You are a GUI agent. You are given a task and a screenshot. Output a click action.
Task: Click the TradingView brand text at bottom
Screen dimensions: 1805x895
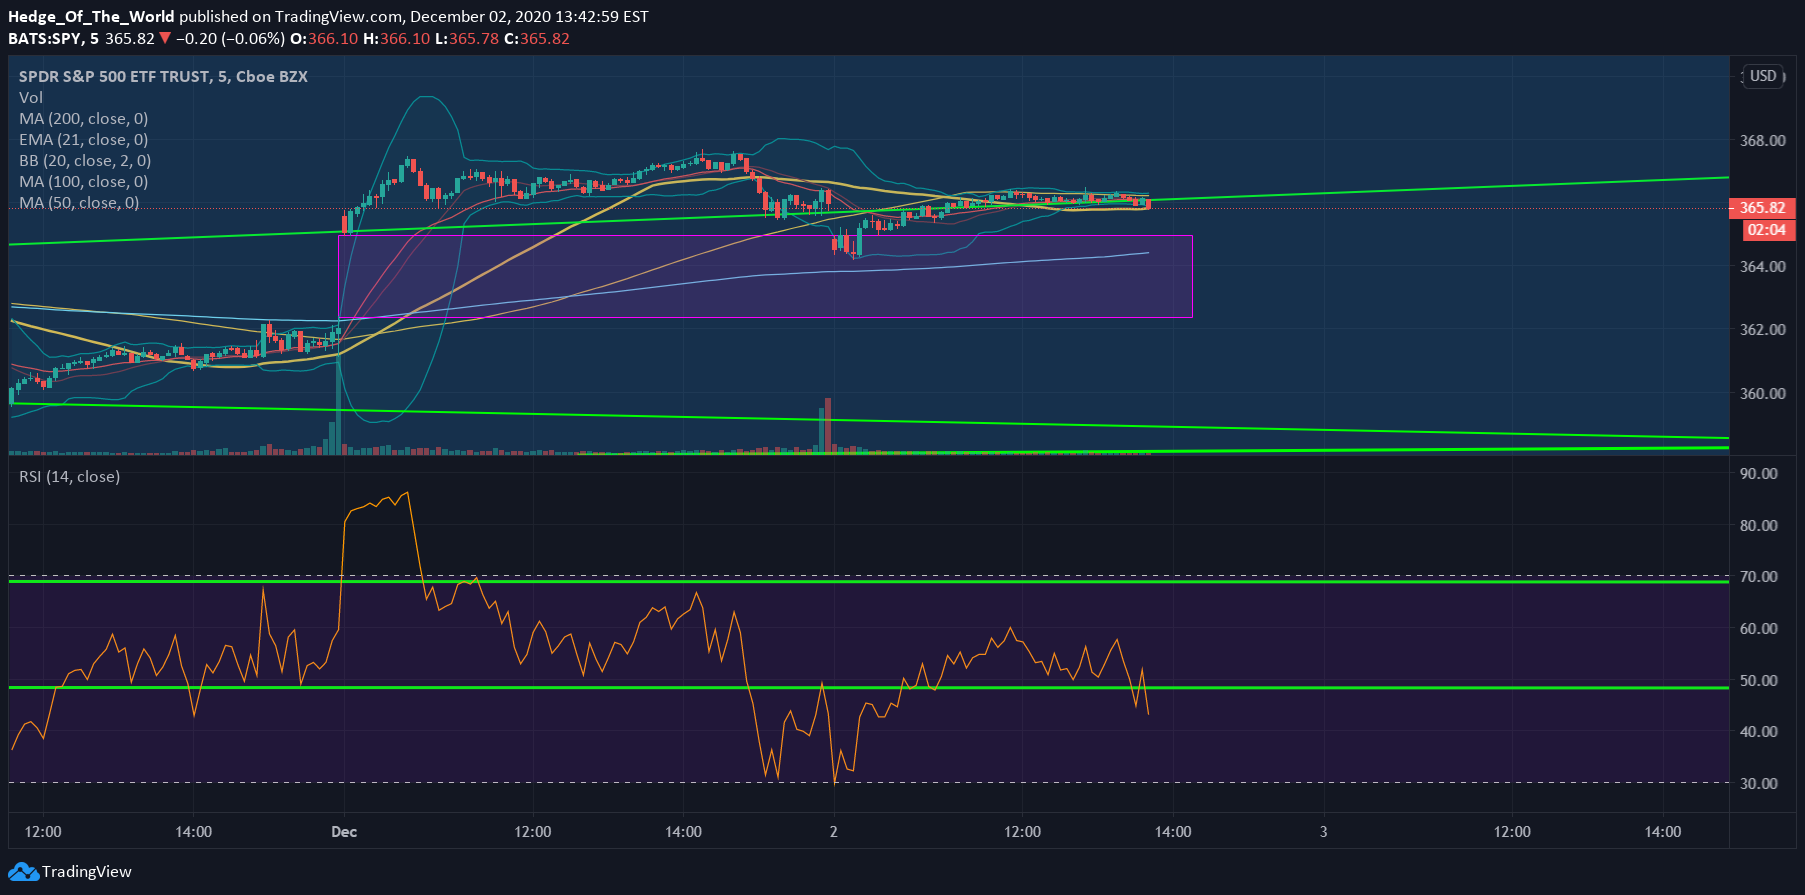point(87,872)
